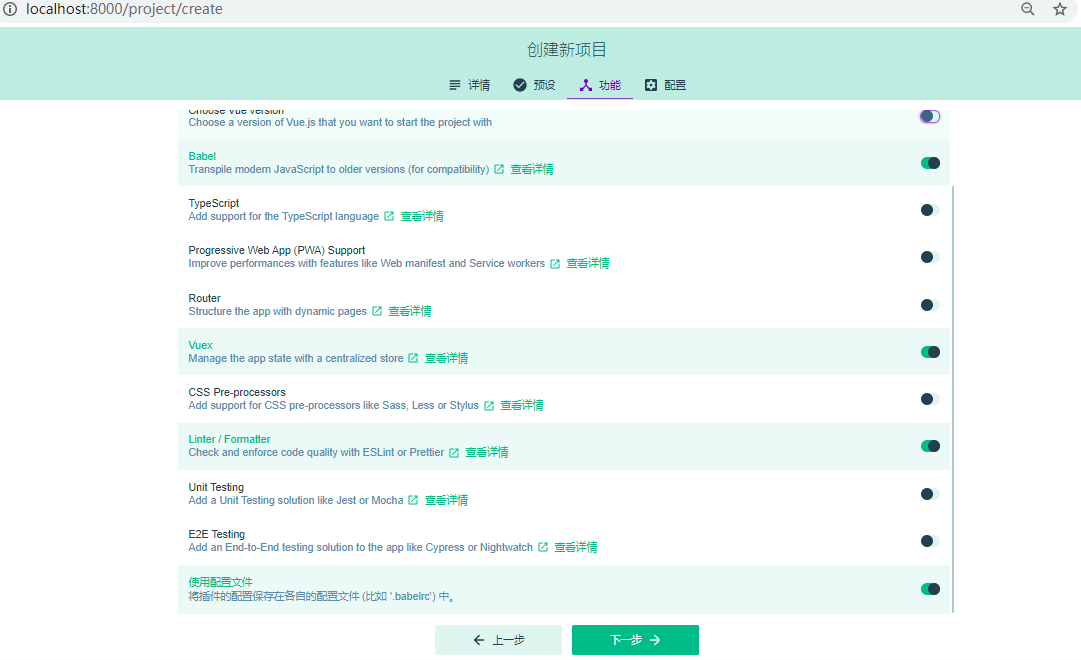Click the 下一步 next button
Viewport: 1081px width, 660px height.
click(635, 640)
